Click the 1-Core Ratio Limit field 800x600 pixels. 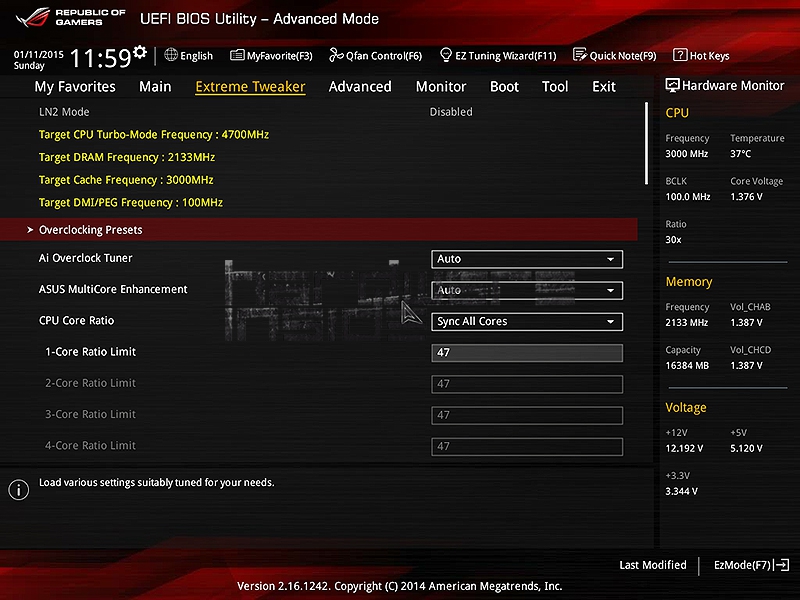527,353
